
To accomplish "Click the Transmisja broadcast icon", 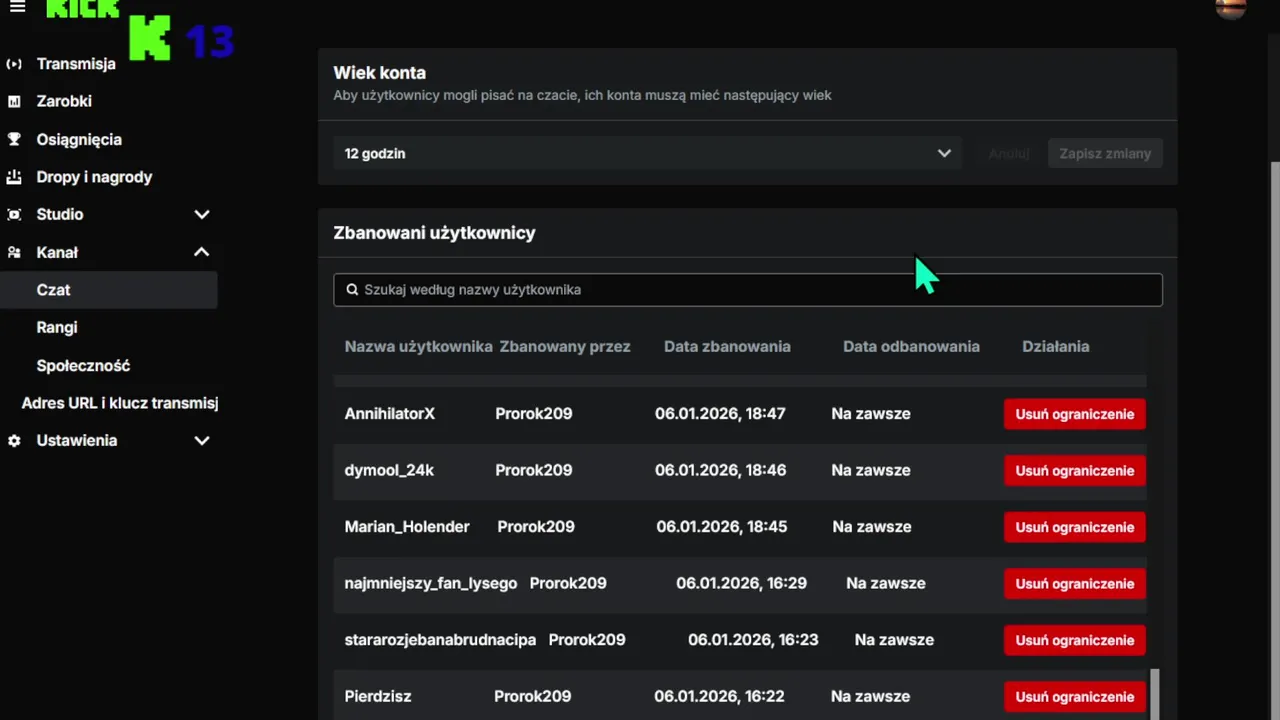I will 14,64.
